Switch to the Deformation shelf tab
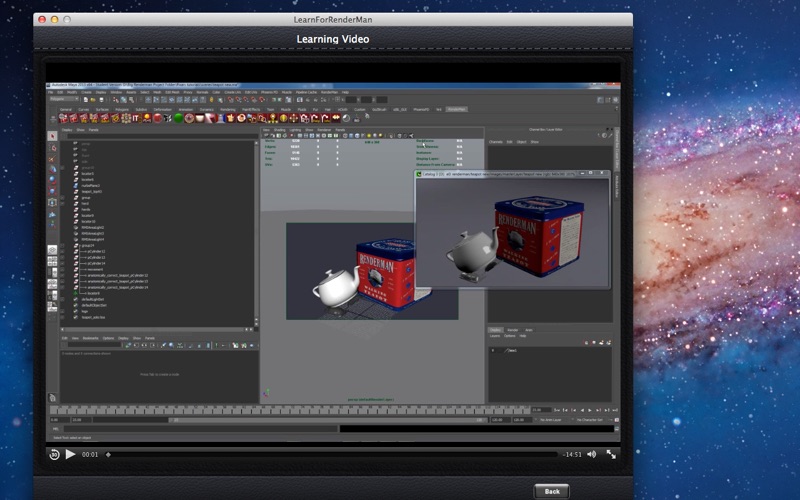800x500 pixels. (163, 110)
